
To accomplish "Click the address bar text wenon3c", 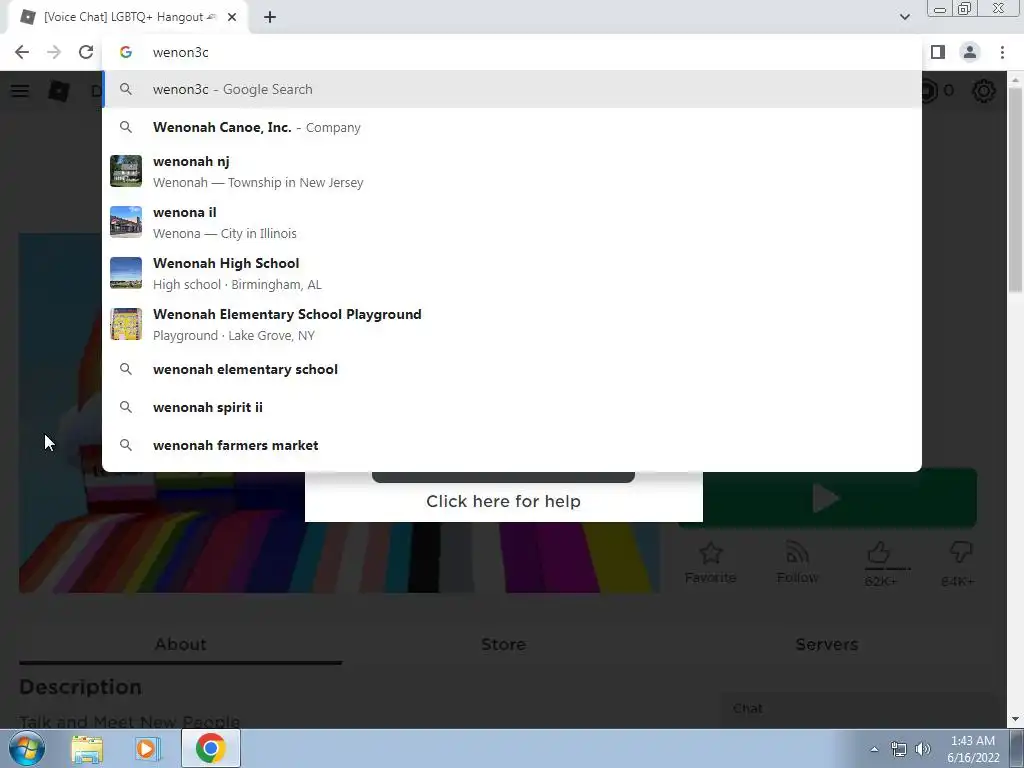I will (180, 52).
